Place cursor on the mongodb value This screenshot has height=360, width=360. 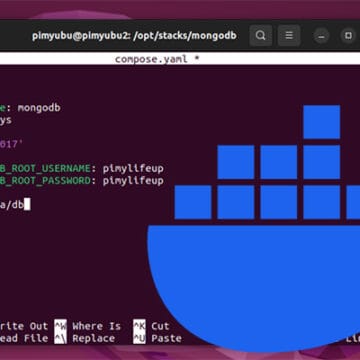(x=39, y=108)
